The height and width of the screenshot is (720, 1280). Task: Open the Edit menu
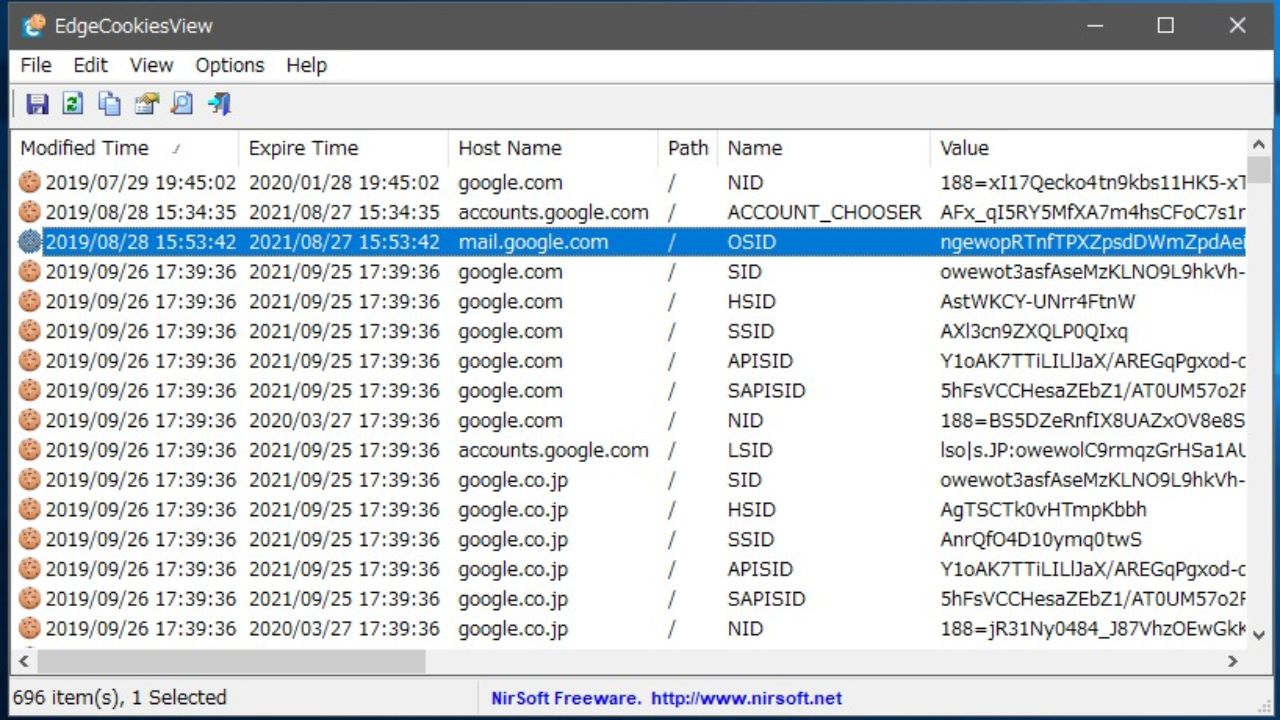90,65
